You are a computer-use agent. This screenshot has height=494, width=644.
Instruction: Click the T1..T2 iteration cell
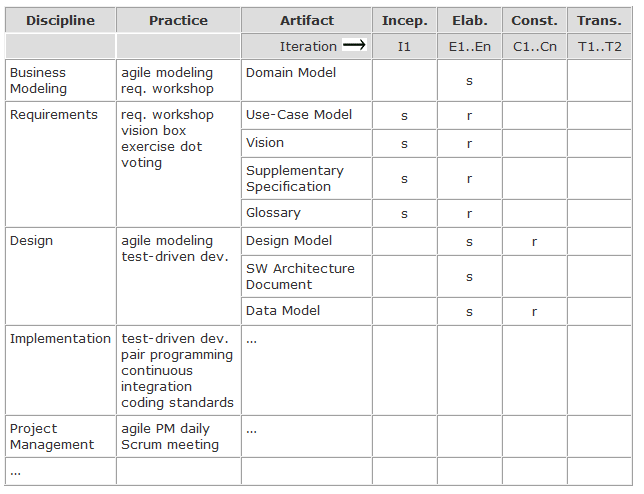599,47
